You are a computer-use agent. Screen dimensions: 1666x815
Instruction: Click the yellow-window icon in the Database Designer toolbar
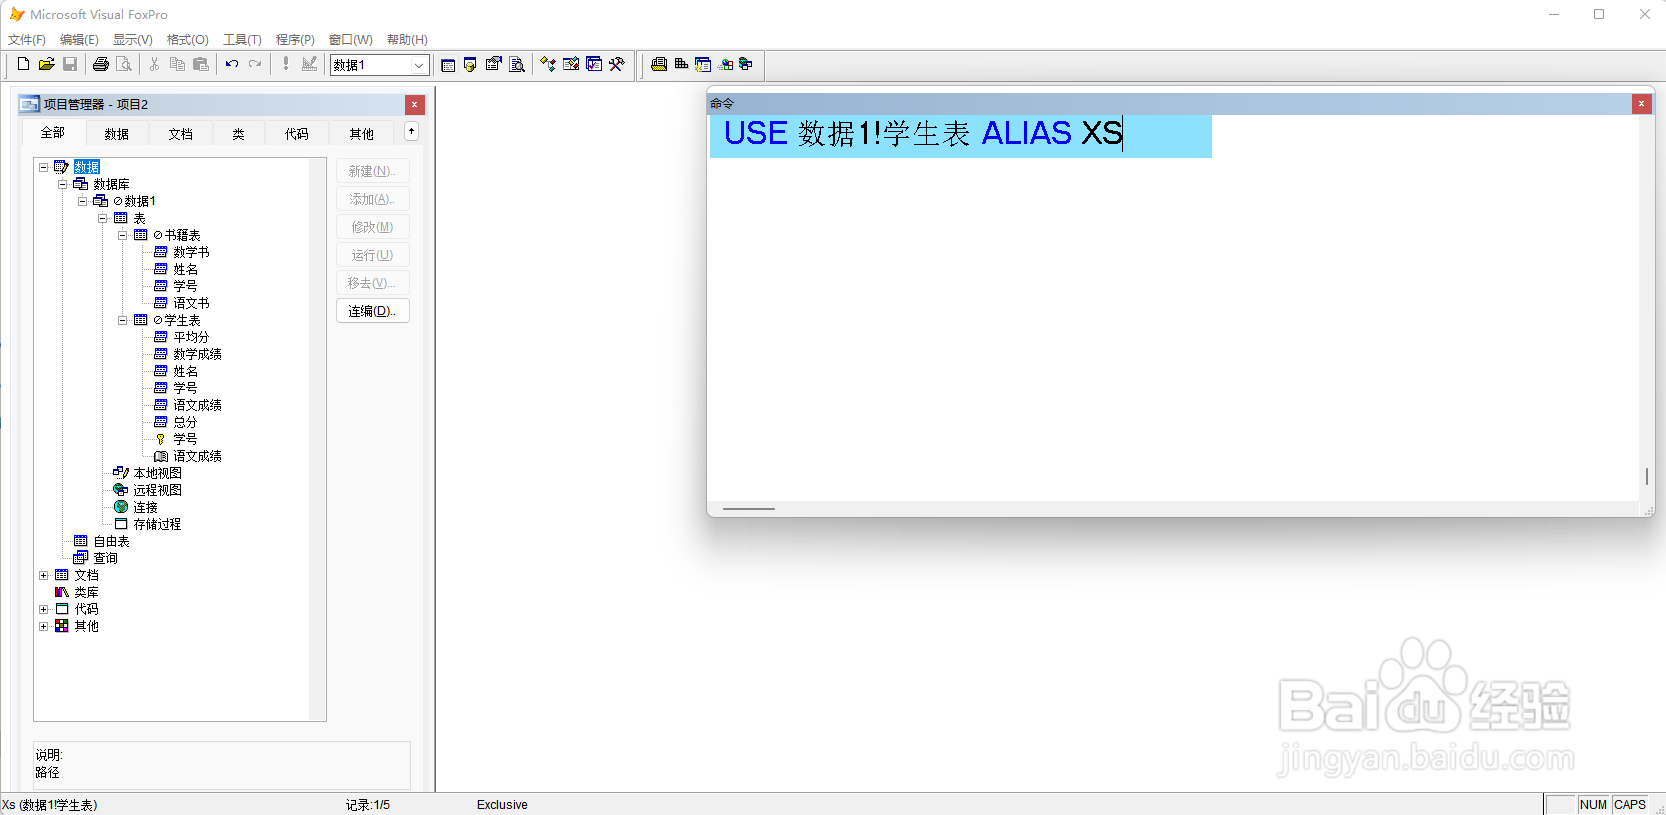703,65
